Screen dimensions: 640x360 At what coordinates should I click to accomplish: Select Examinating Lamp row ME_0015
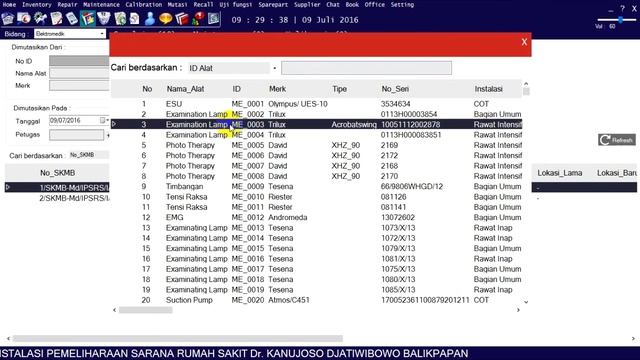pos(316,249)
